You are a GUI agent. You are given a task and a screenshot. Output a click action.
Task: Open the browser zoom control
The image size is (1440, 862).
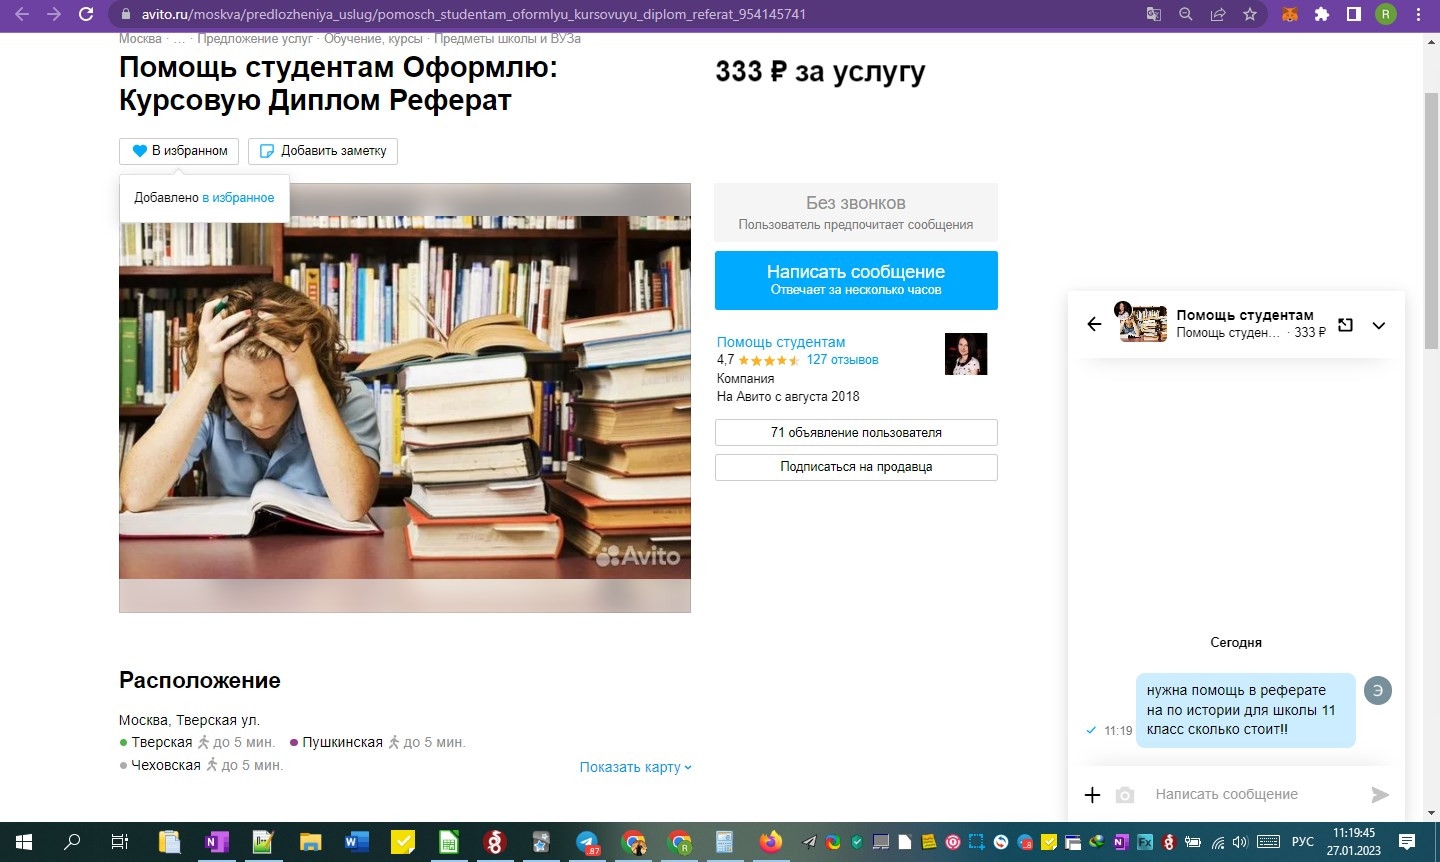1186,14
